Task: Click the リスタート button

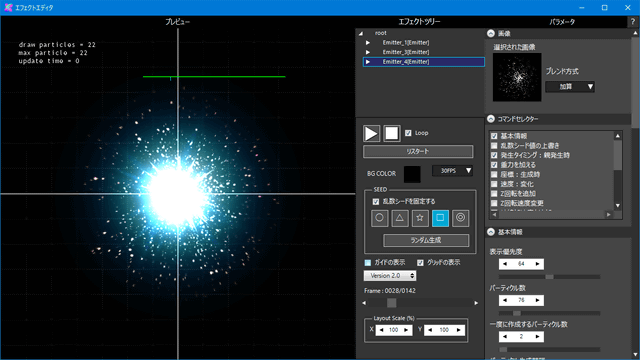Action: click(x=418, y=151)
